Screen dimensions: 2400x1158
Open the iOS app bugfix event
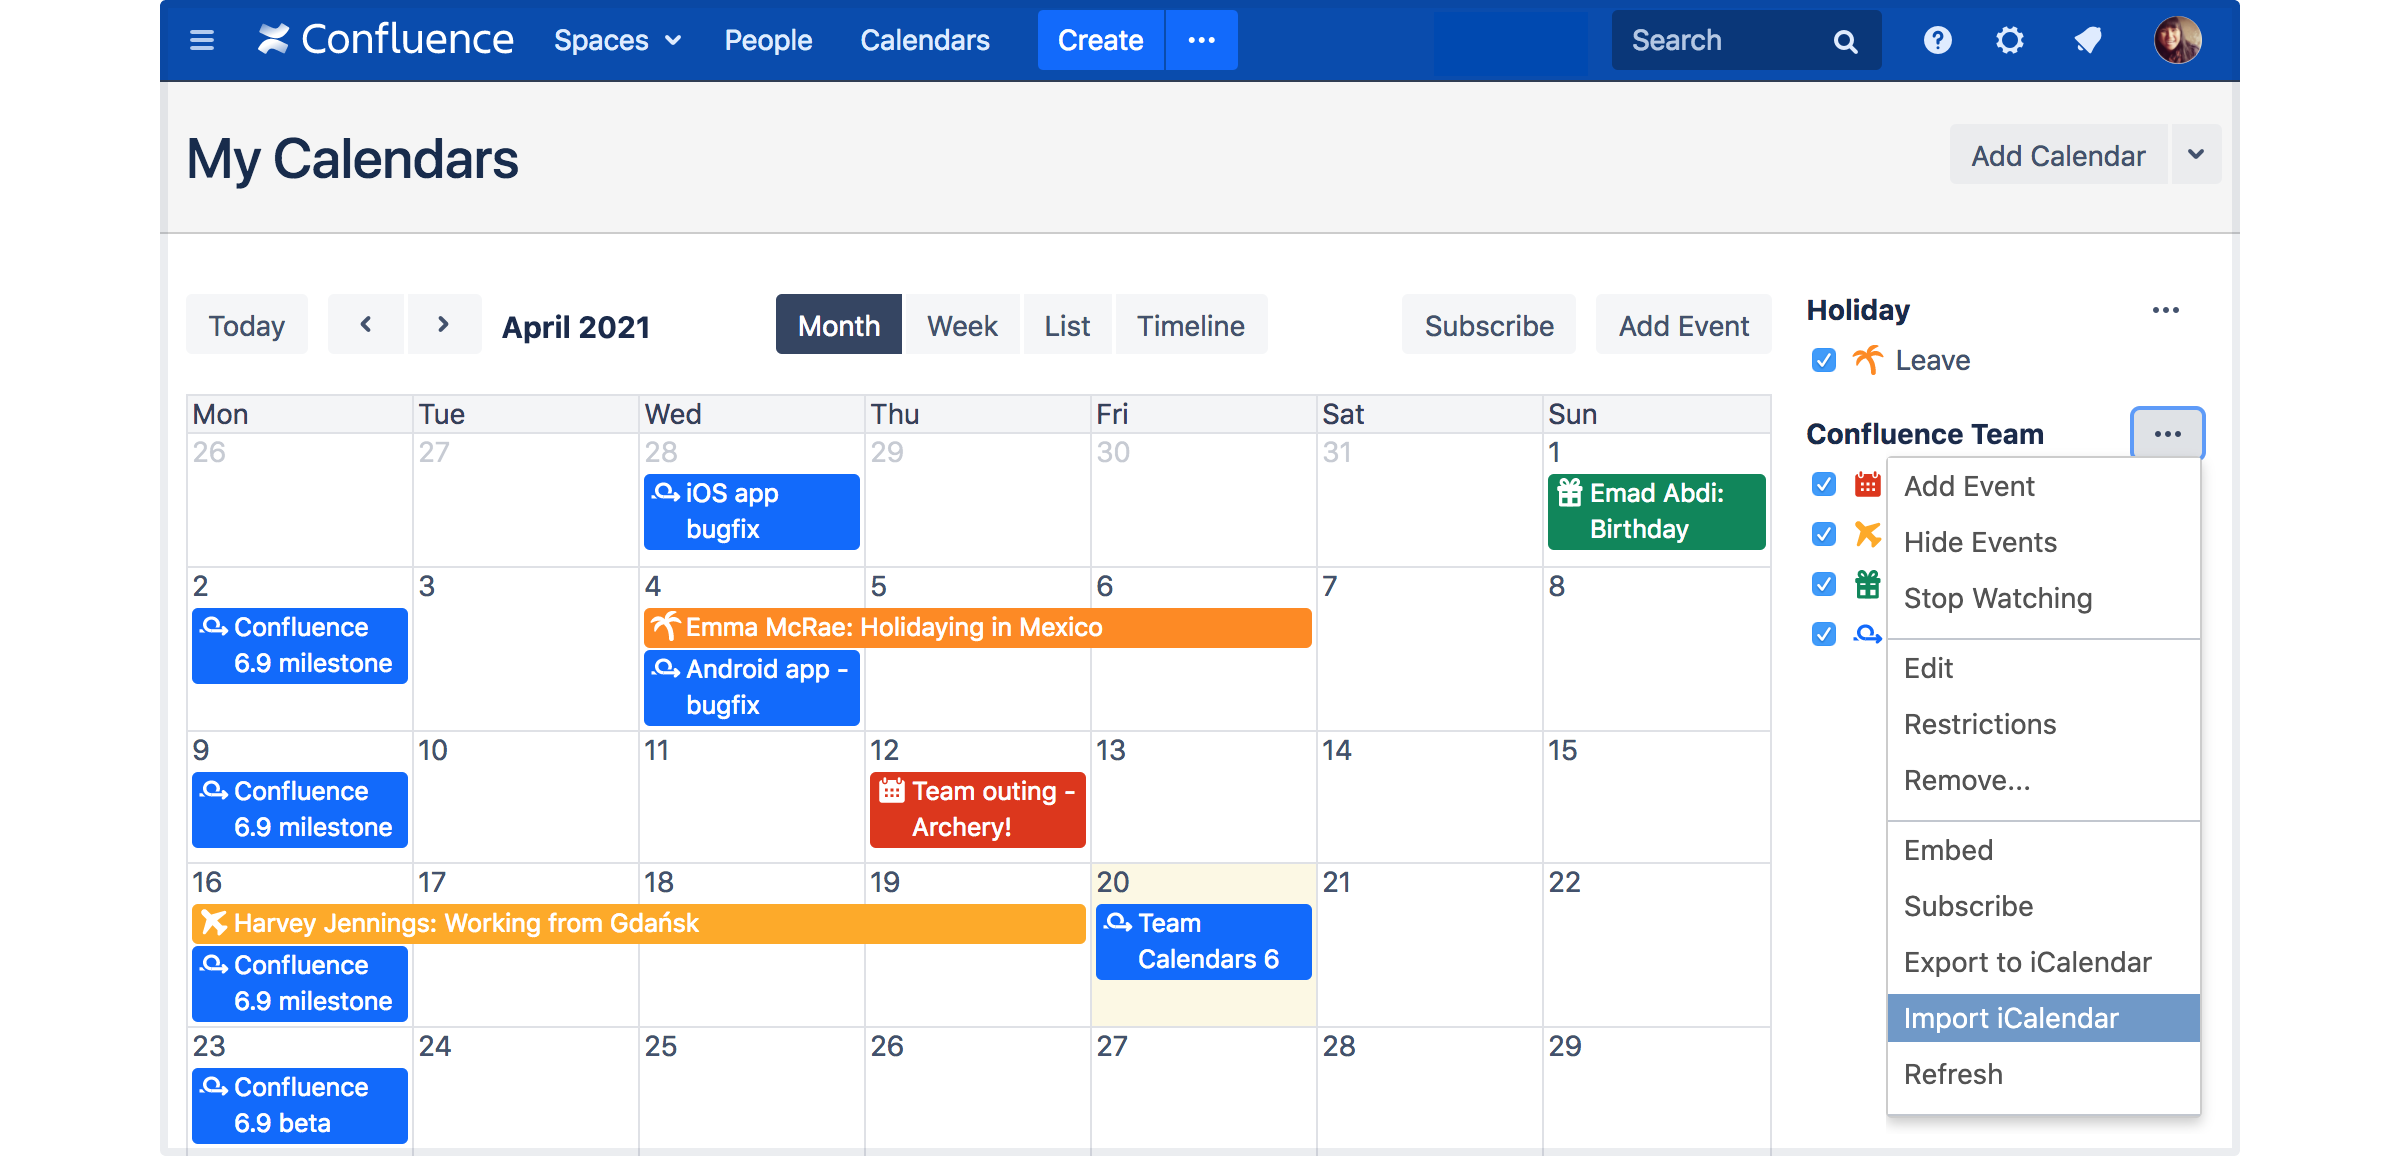[x=752, y=511]
